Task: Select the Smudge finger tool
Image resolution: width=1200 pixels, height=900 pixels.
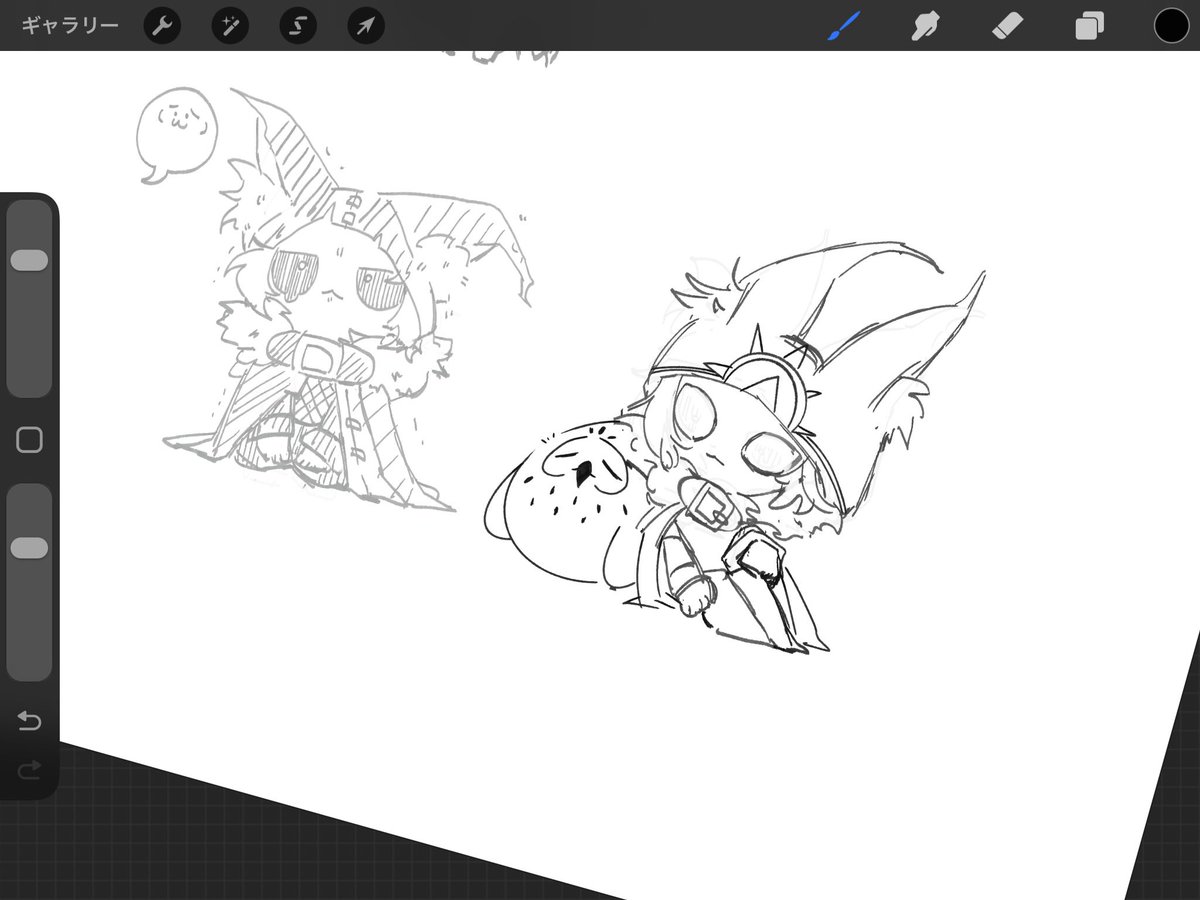Action: (925, 25)
